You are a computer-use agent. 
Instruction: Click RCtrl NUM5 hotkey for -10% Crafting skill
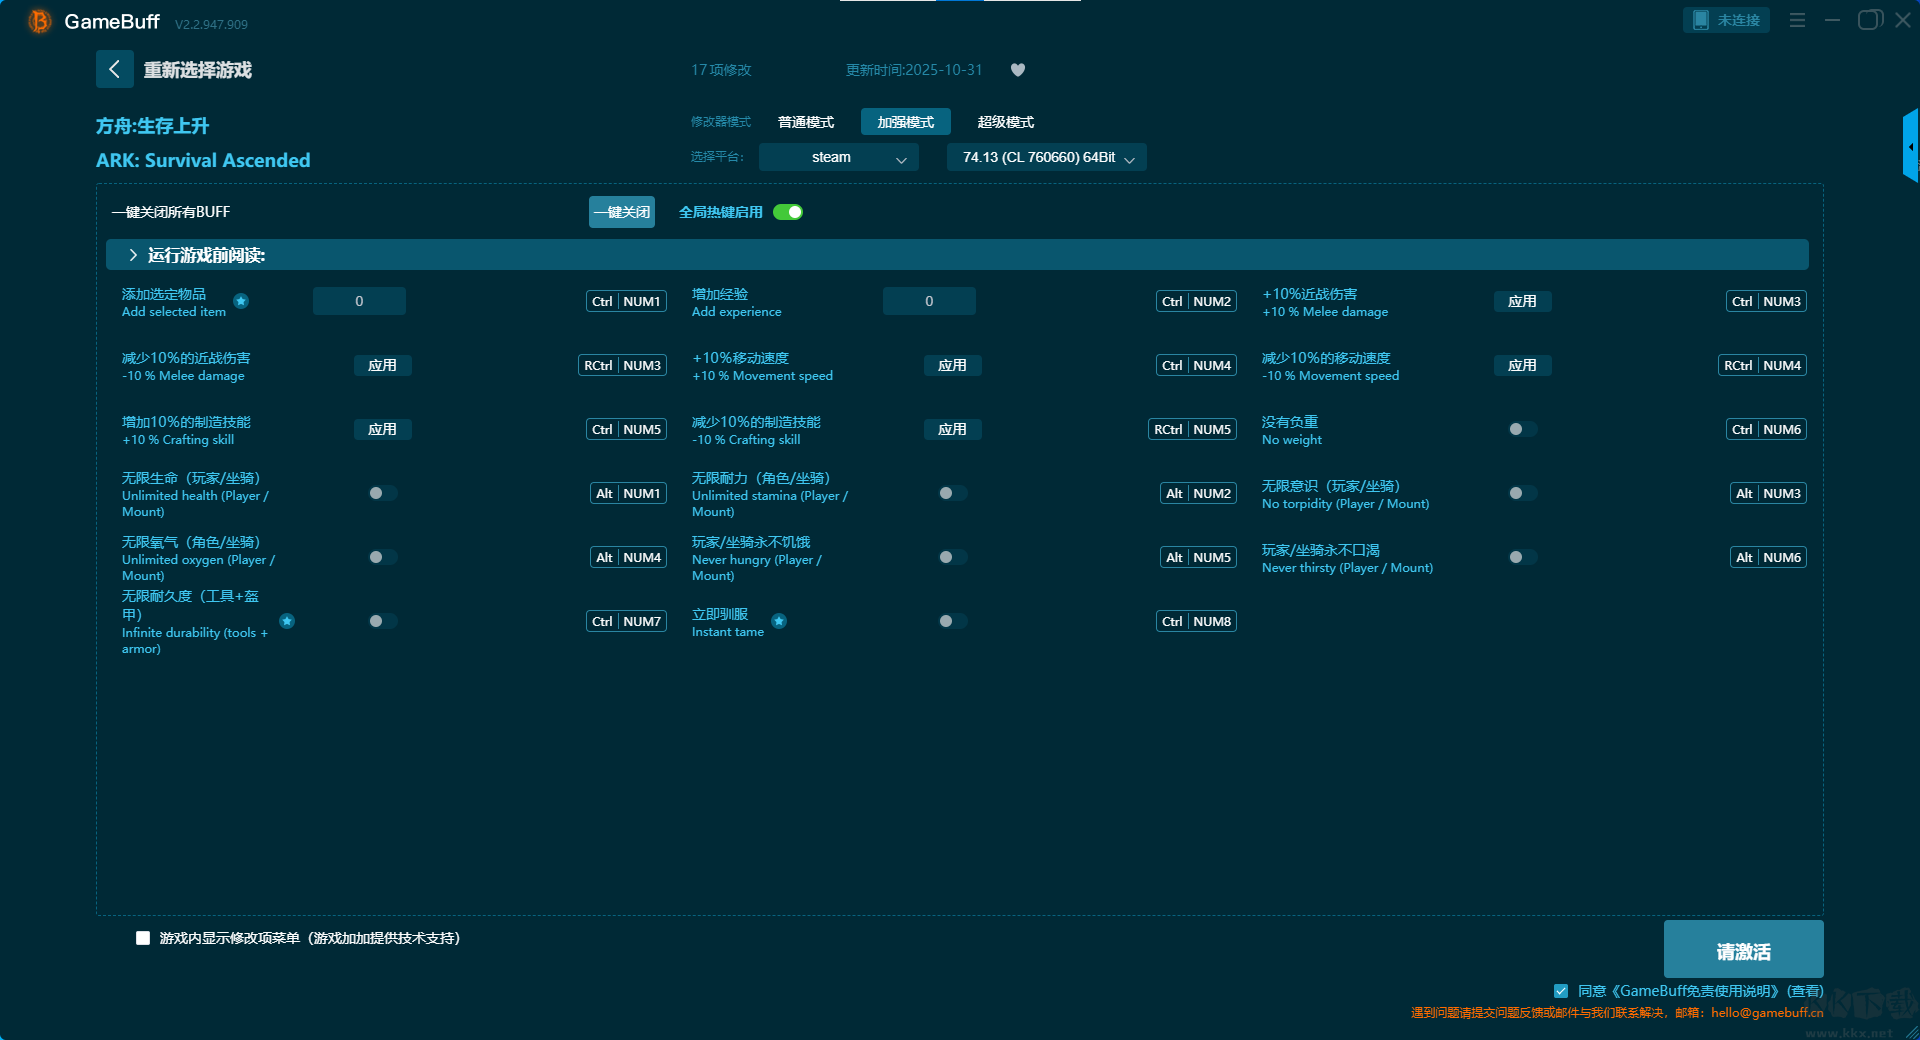(x=1193, y=429)
